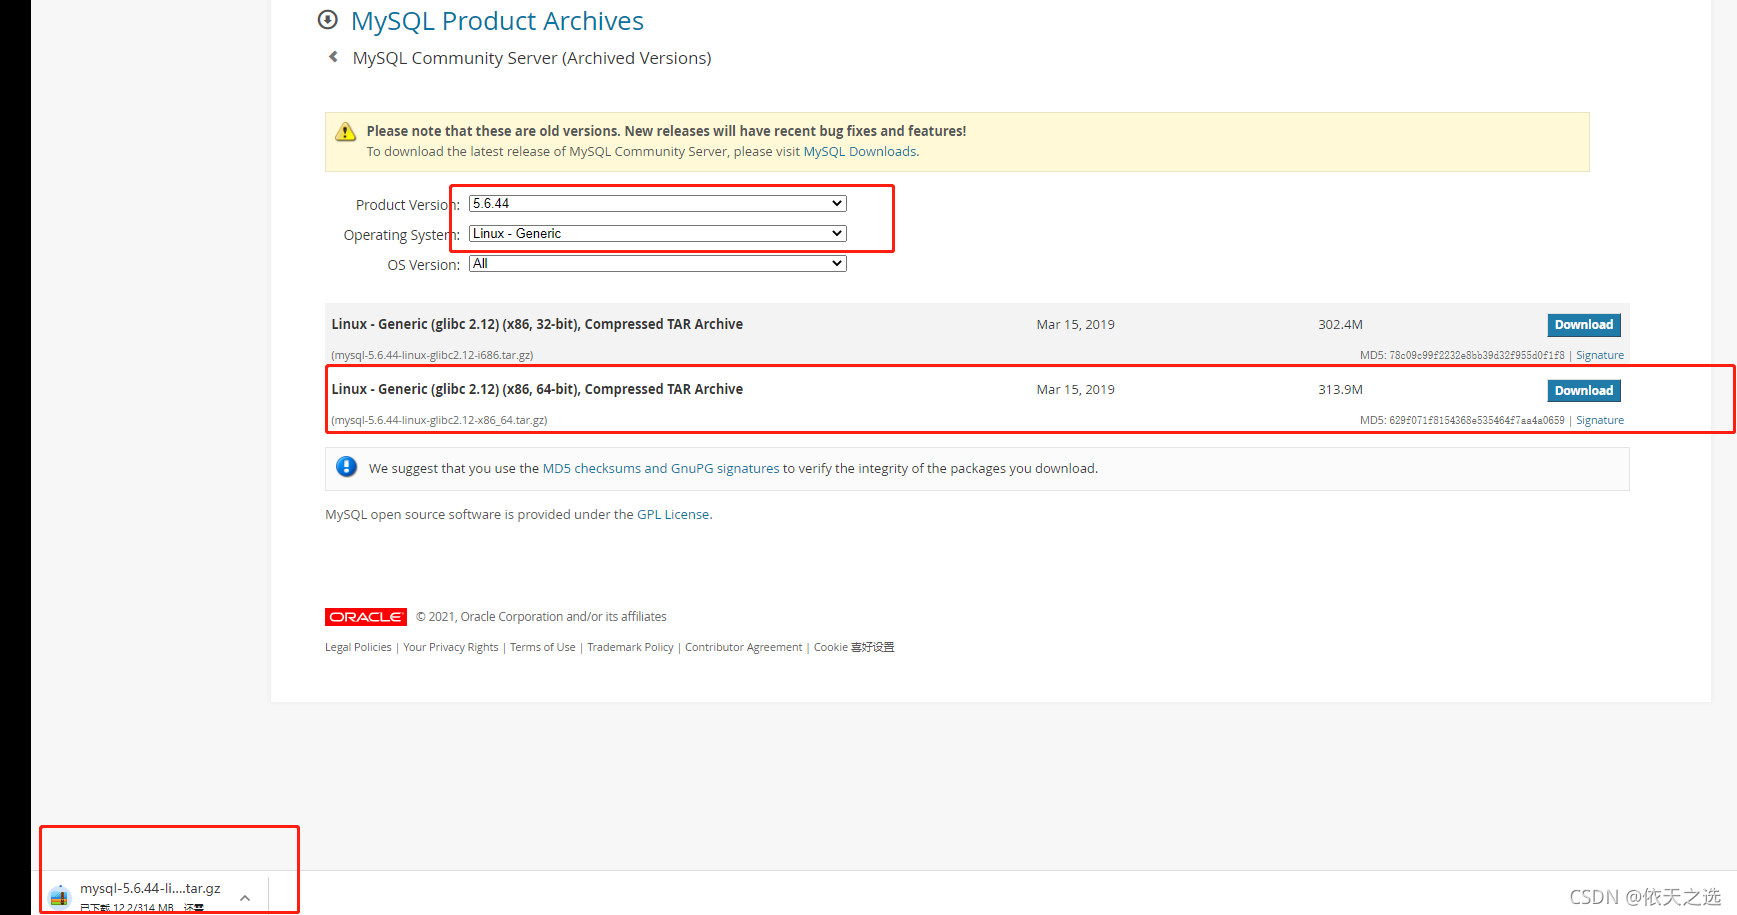
Task: Click the Oracle Corporation copyright text
Action: pyautogui.click(x=541, y=617)
